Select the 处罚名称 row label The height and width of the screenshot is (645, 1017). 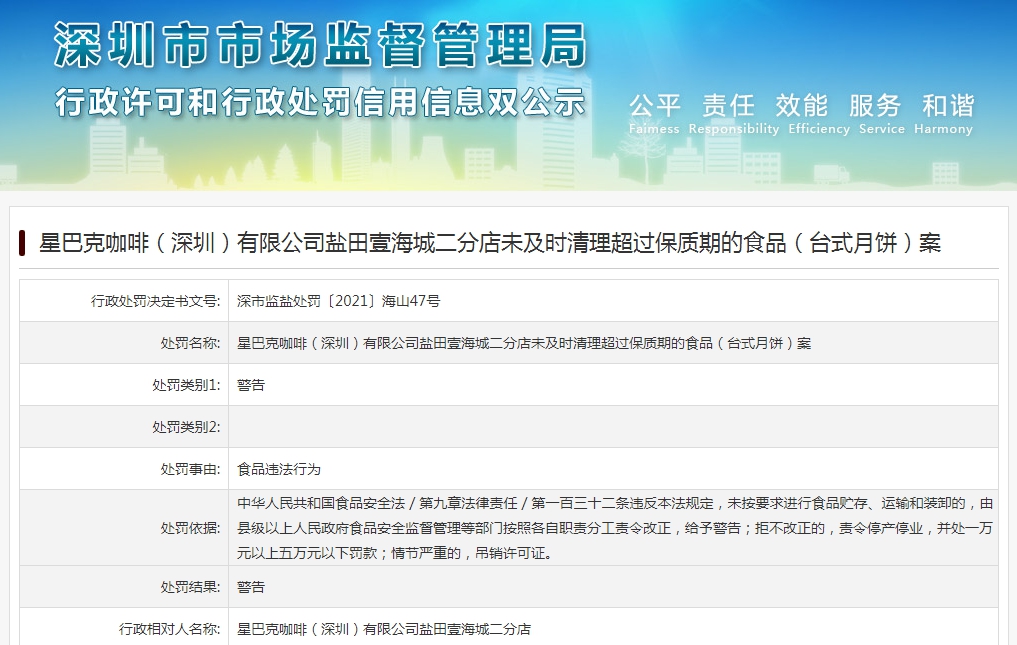pos(189,343)
